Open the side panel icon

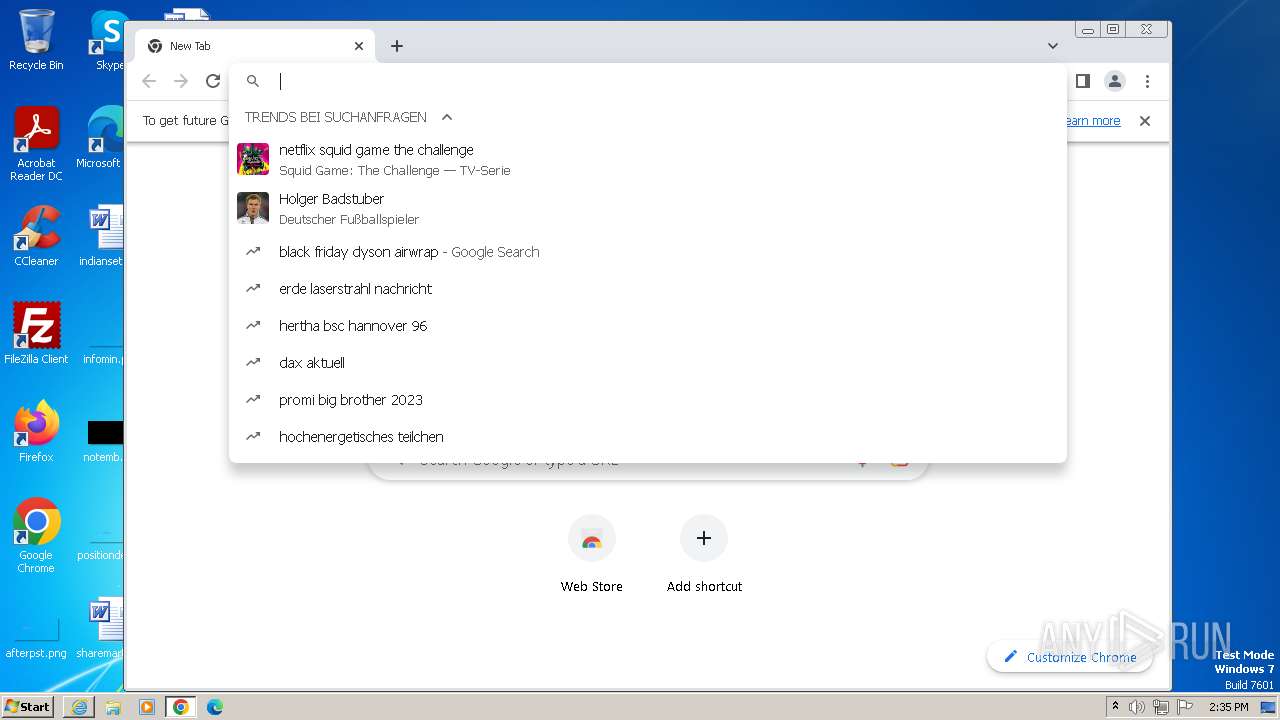(x=1082, y=81)
